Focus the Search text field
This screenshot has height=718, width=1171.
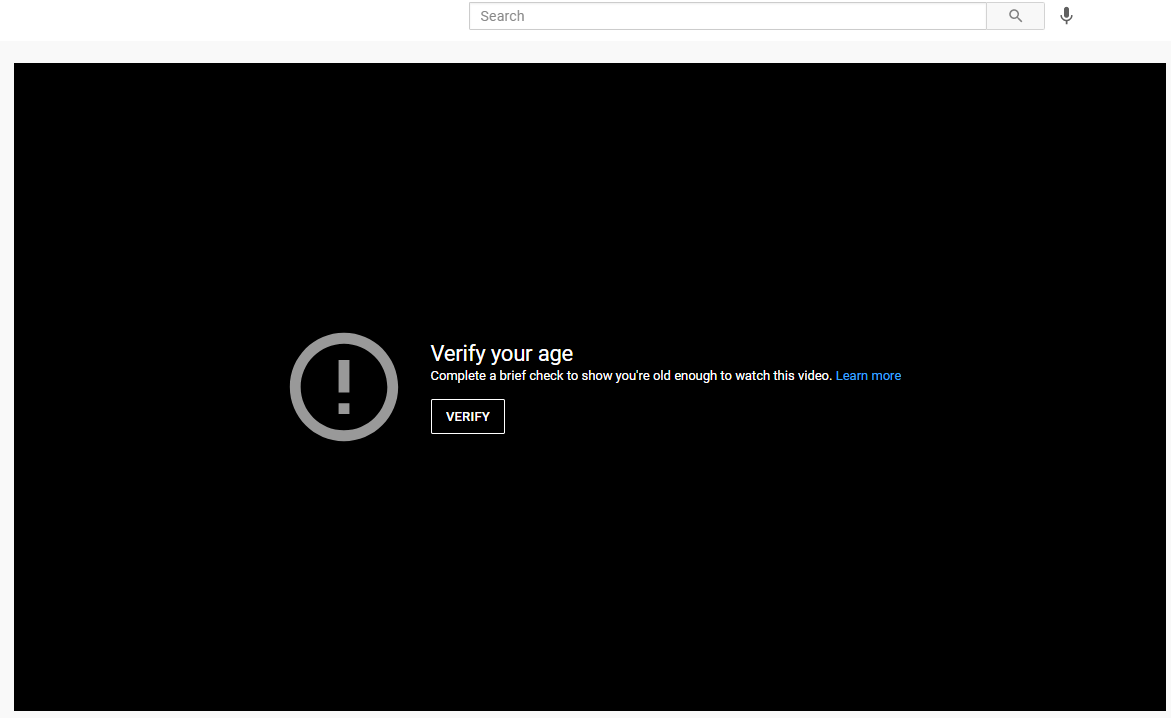(x=727, y=16)
